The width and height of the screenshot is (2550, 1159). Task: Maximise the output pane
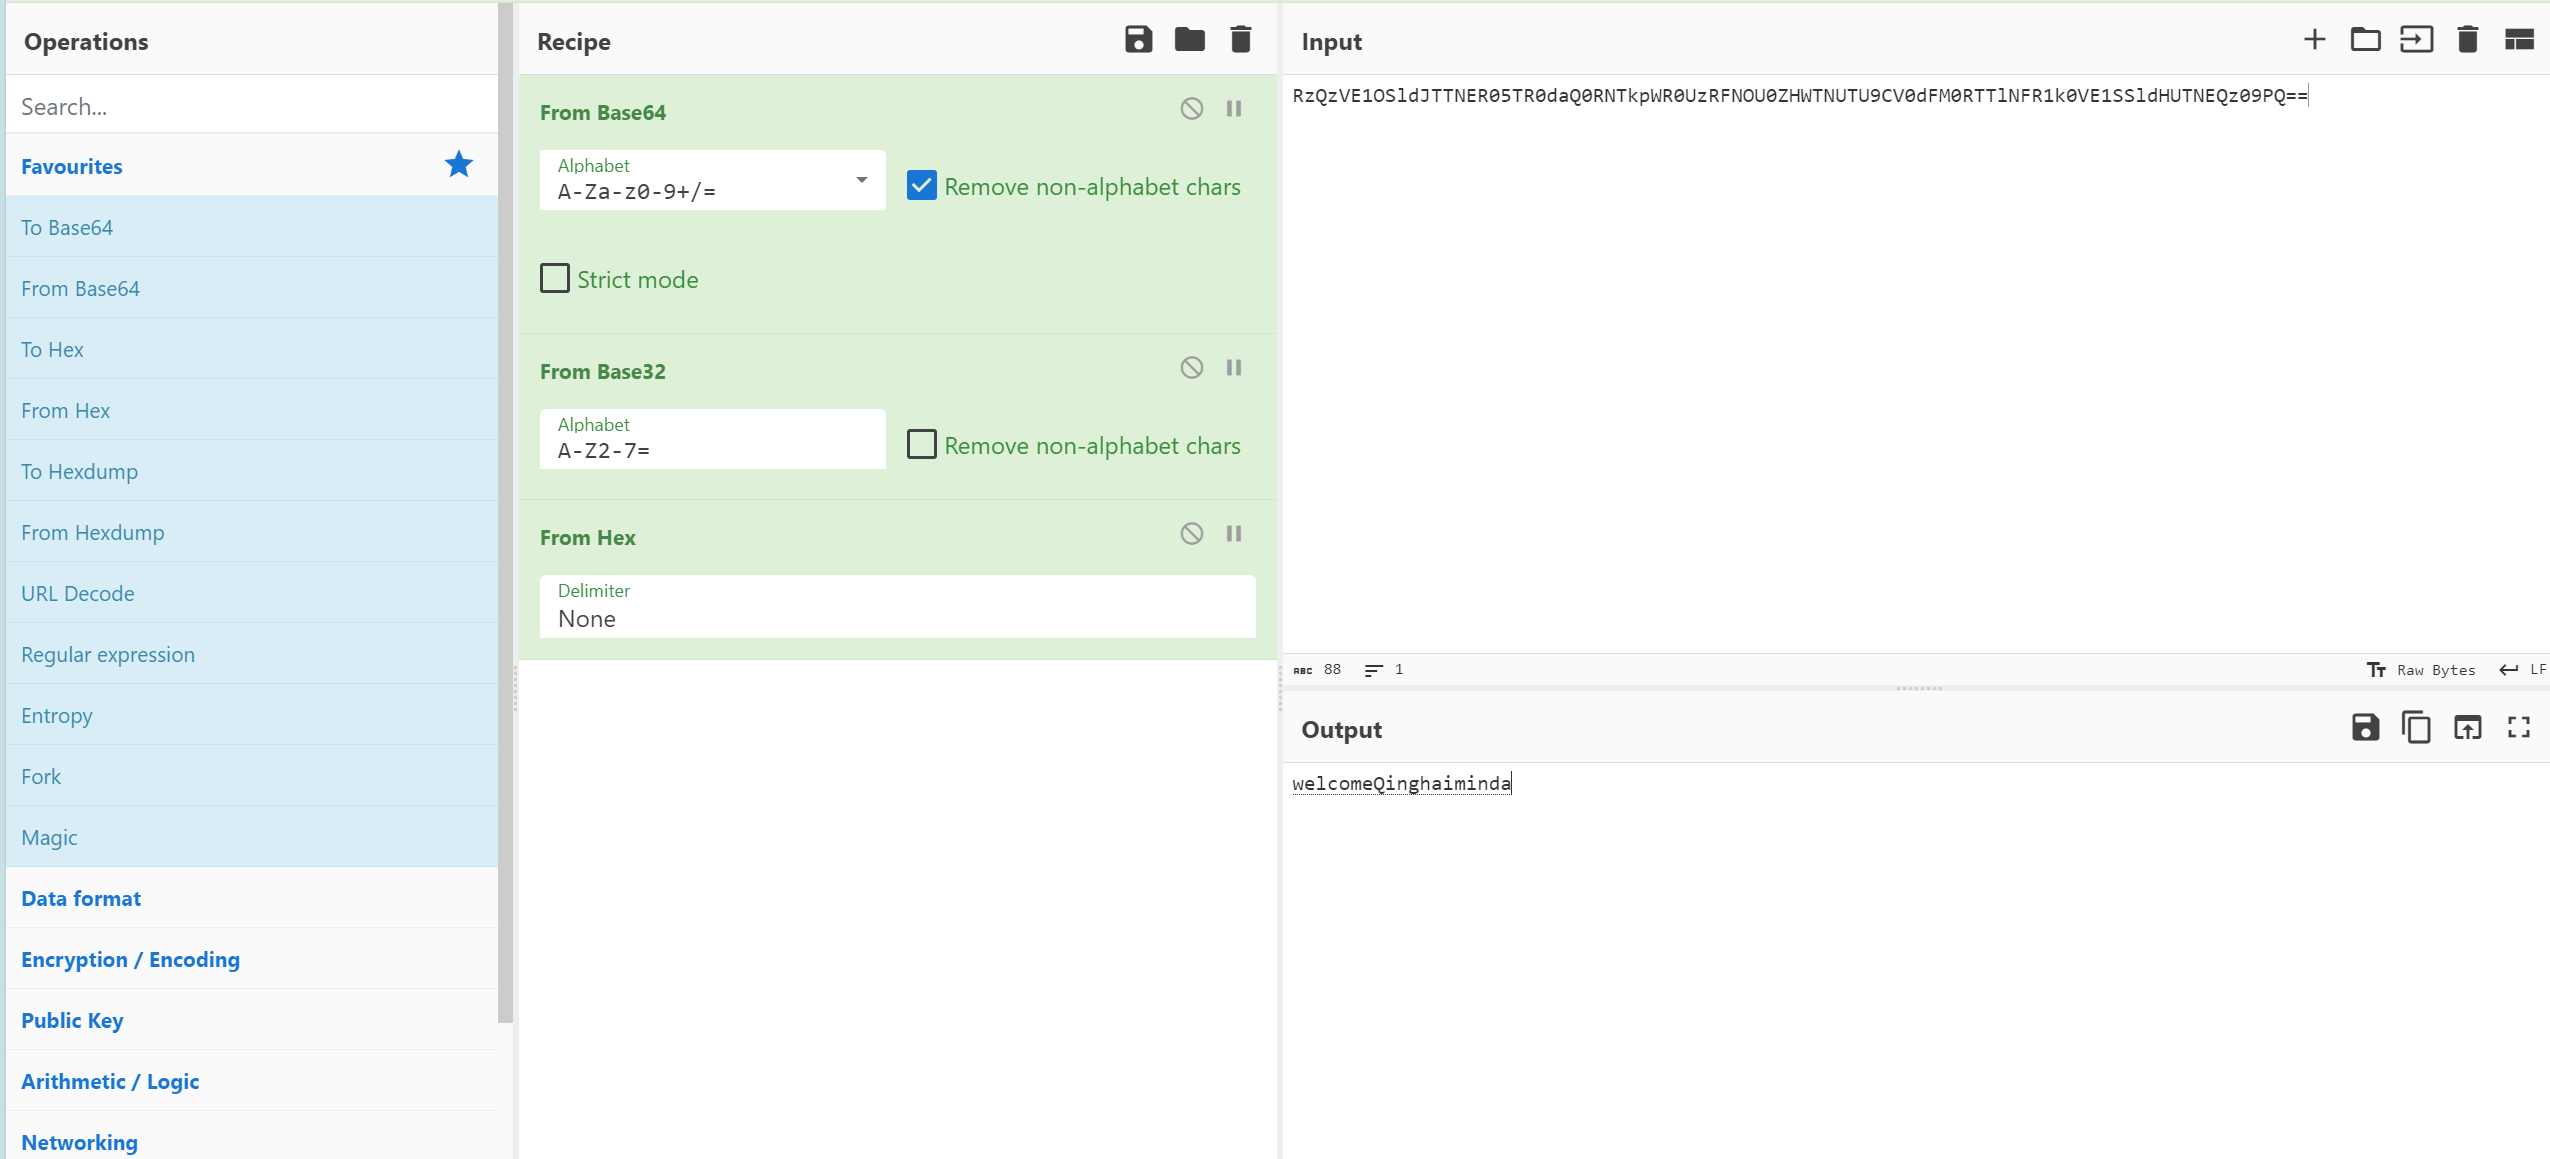[x=2518, y=728]
